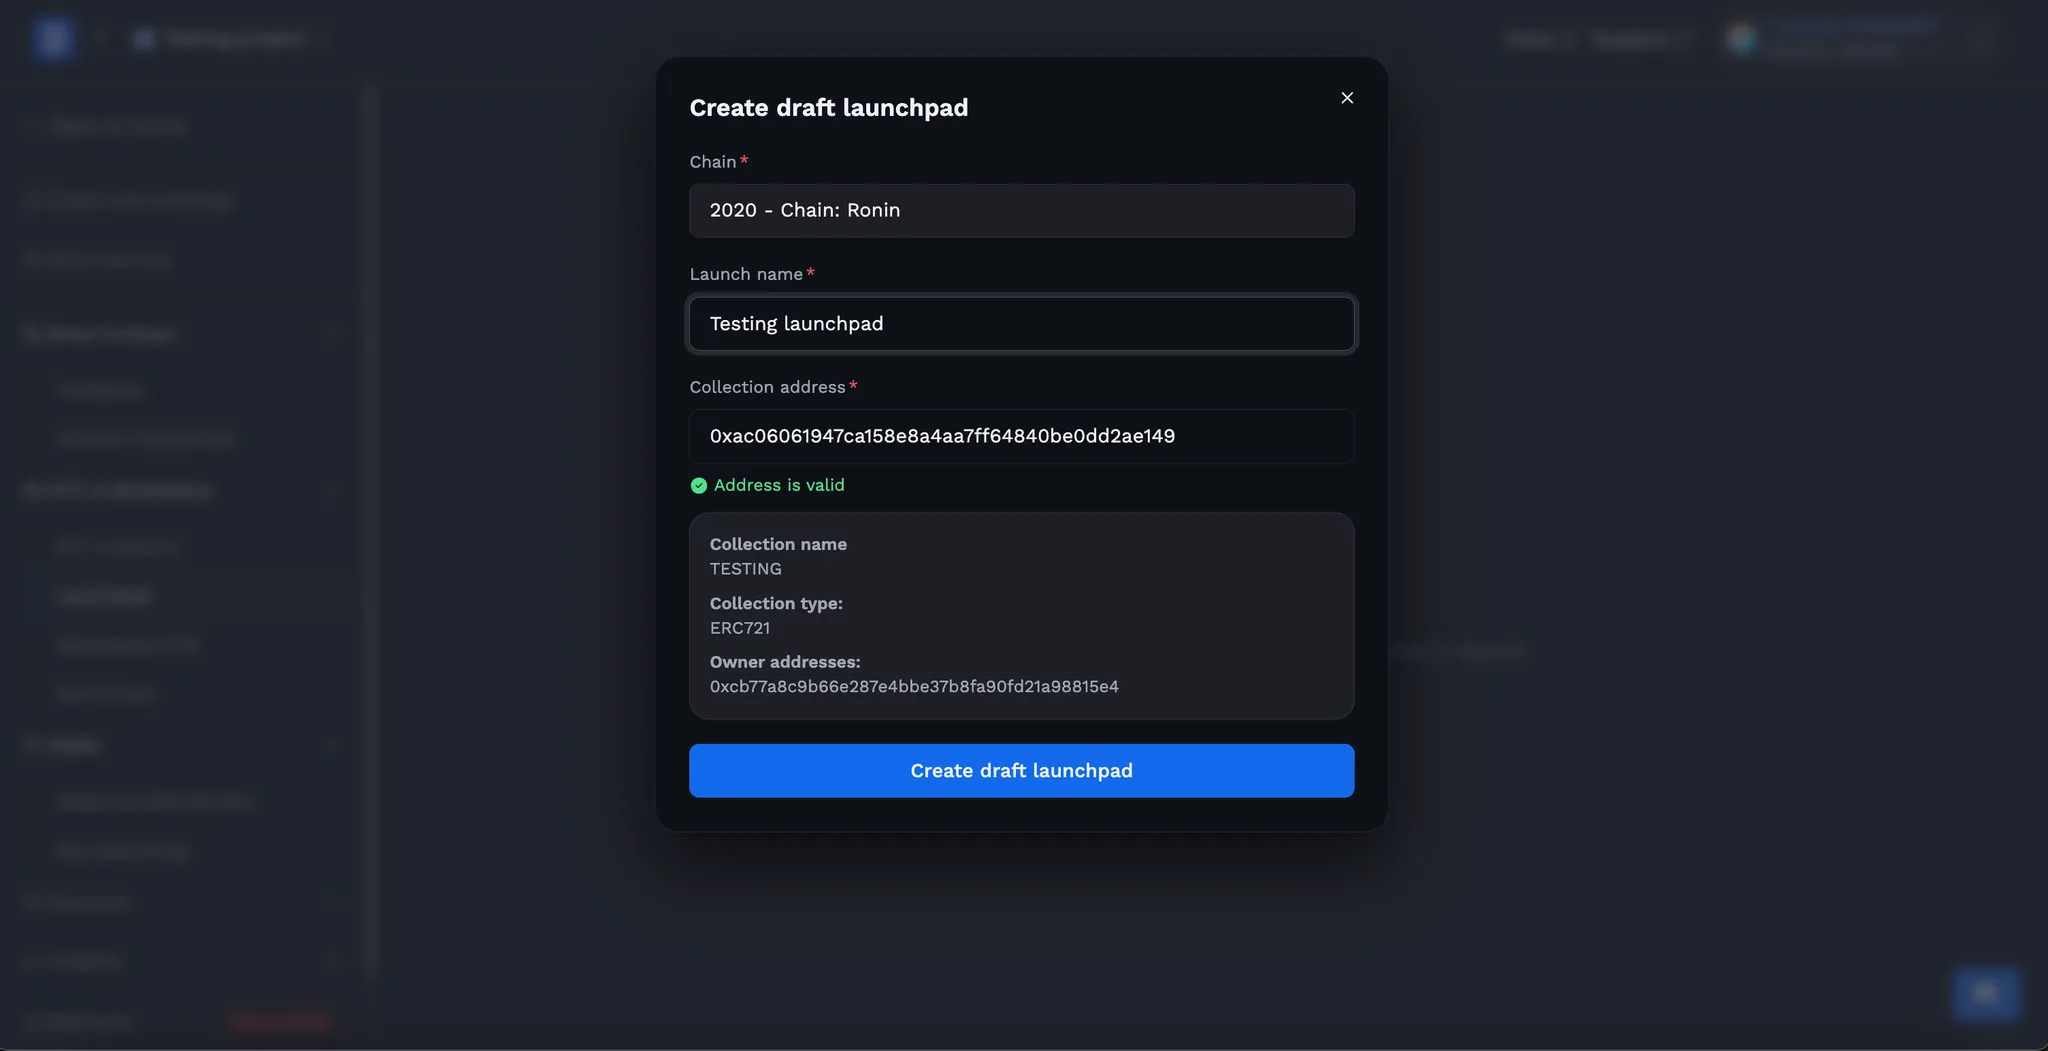Click the green valid-address checkmark icon
This screenshot has height=1051, width=2048.
tap(699, 485)
